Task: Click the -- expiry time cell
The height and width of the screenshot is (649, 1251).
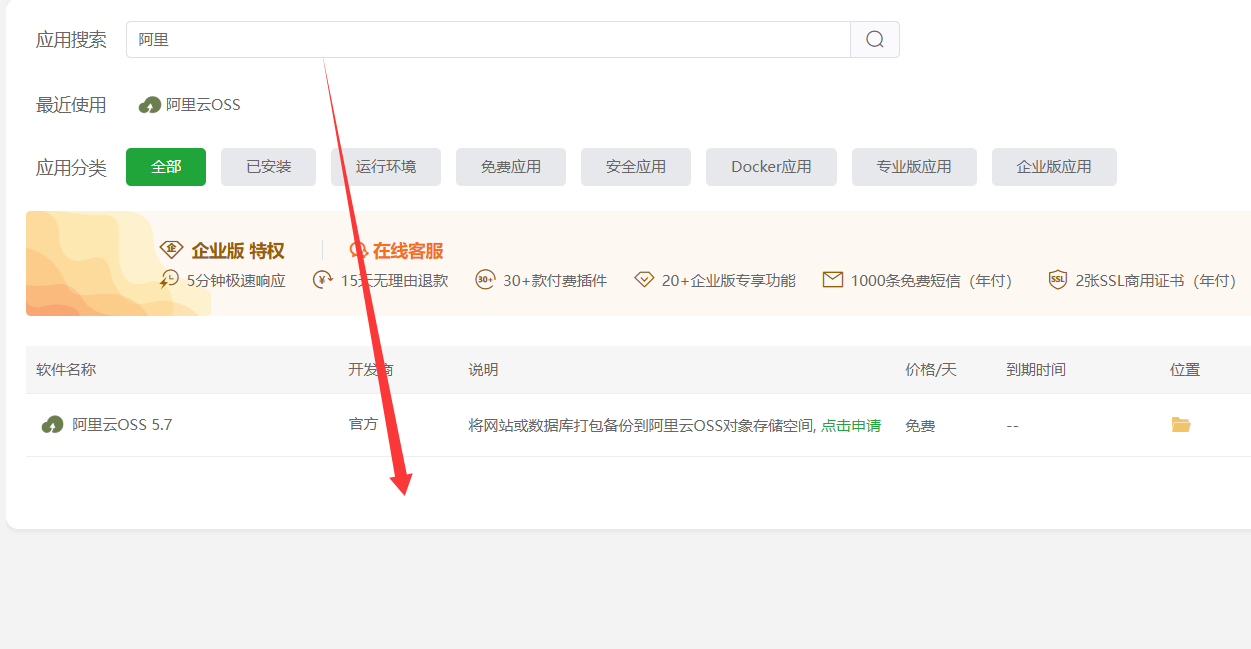Action: [1012, 426]
